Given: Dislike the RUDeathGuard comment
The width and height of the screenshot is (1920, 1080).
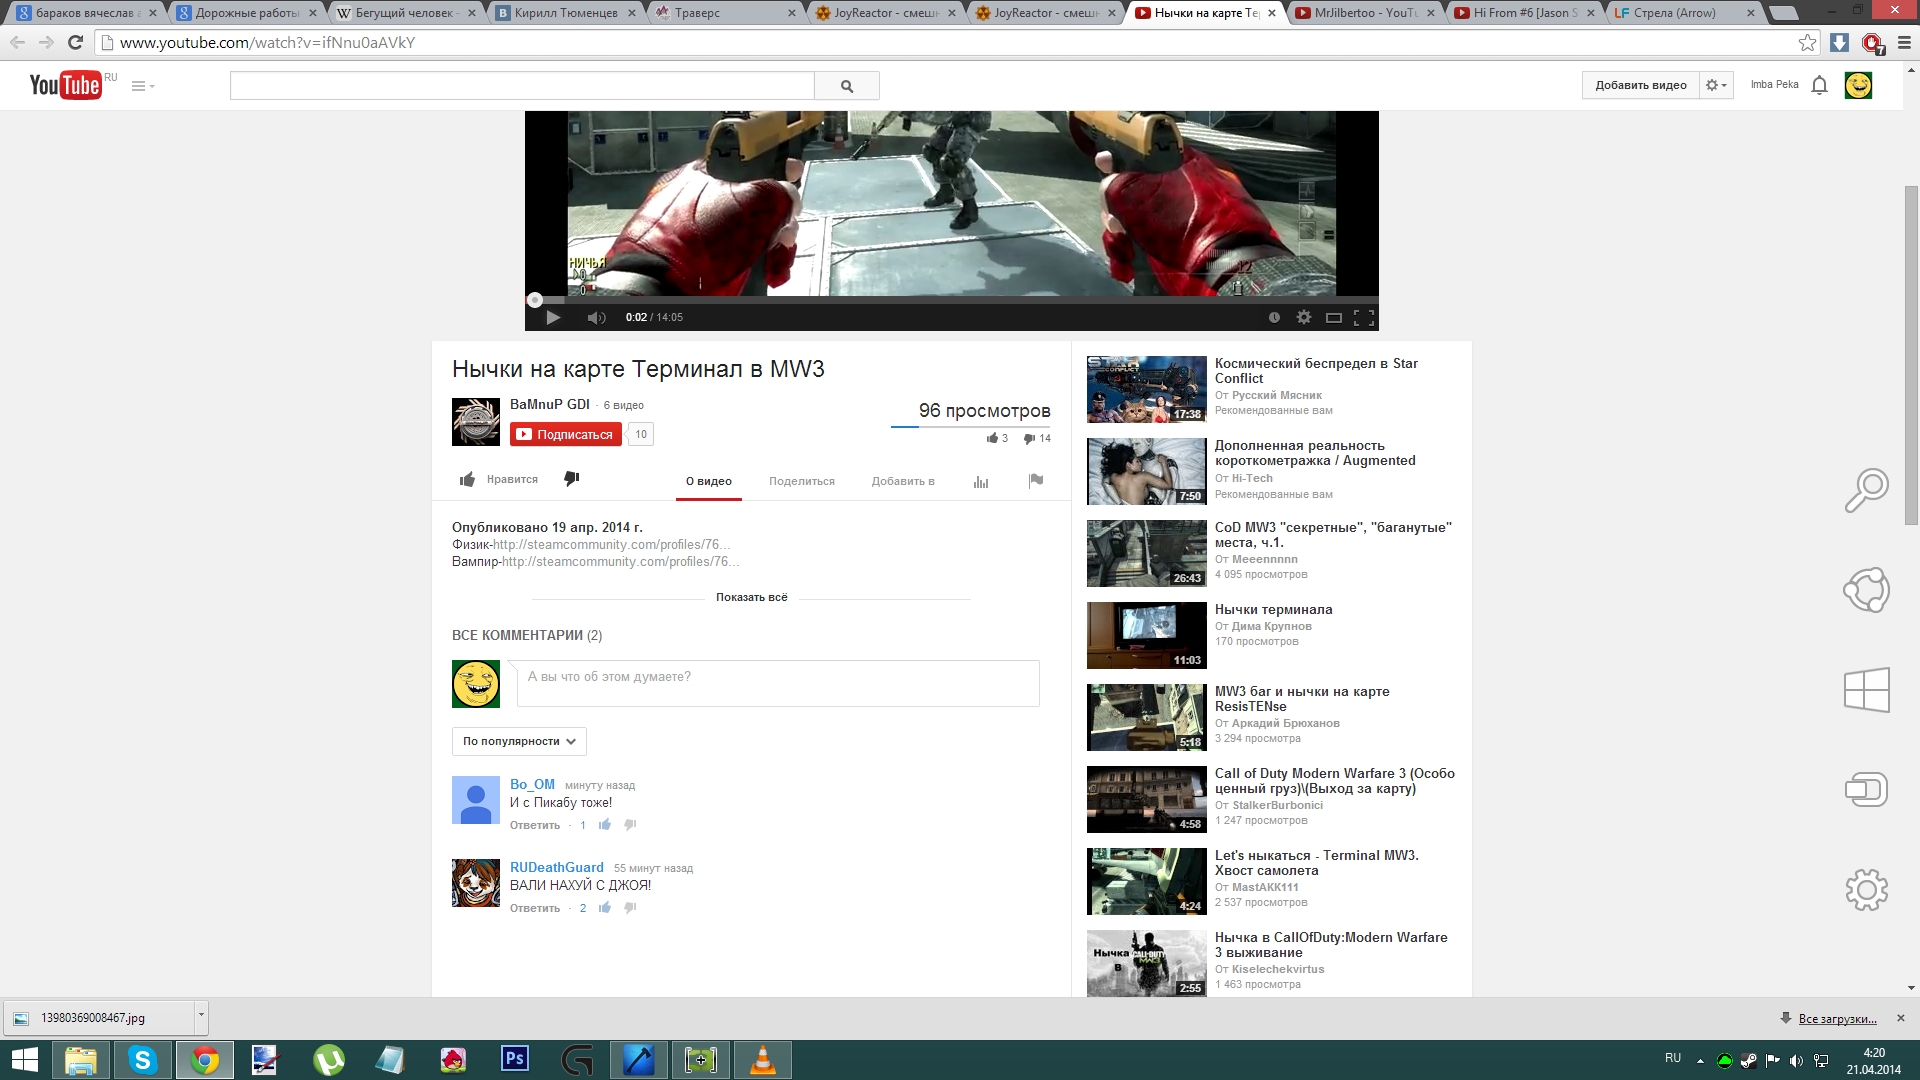Looking at the screenshot, I should (630, 908).
